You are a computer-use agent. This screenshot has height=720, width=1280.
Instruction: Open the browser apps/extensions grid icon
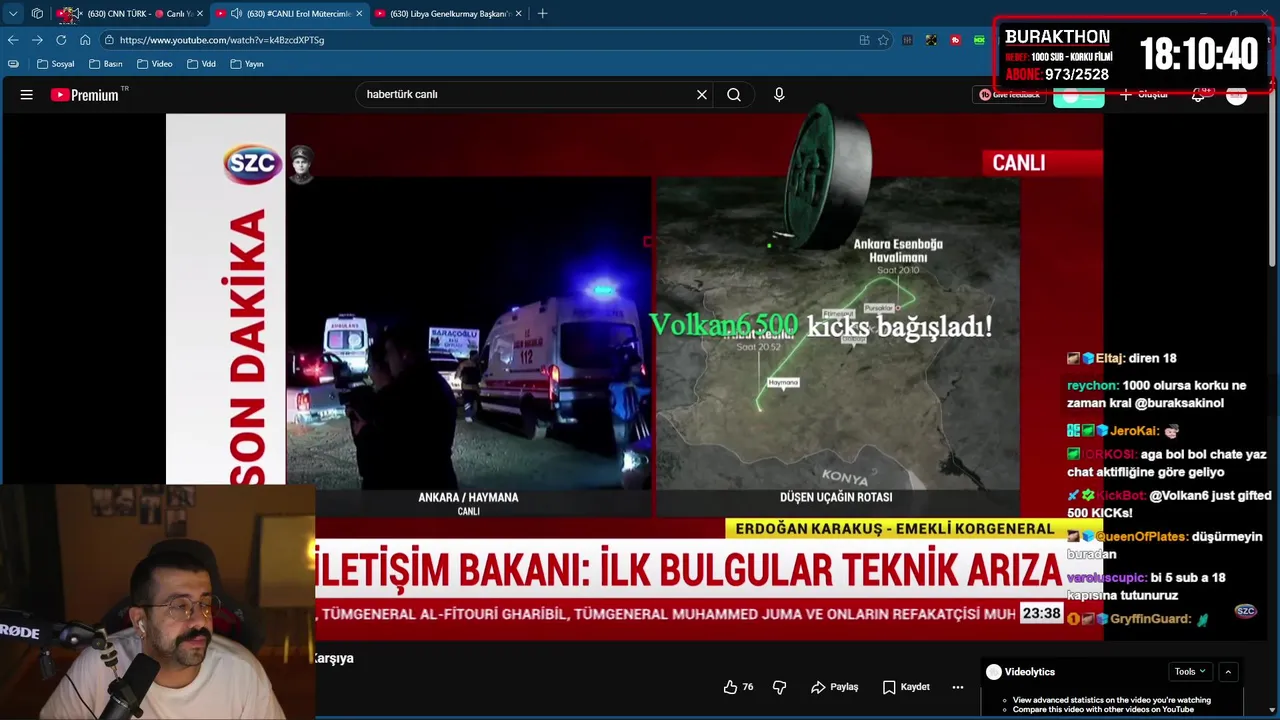coord(864,40)
